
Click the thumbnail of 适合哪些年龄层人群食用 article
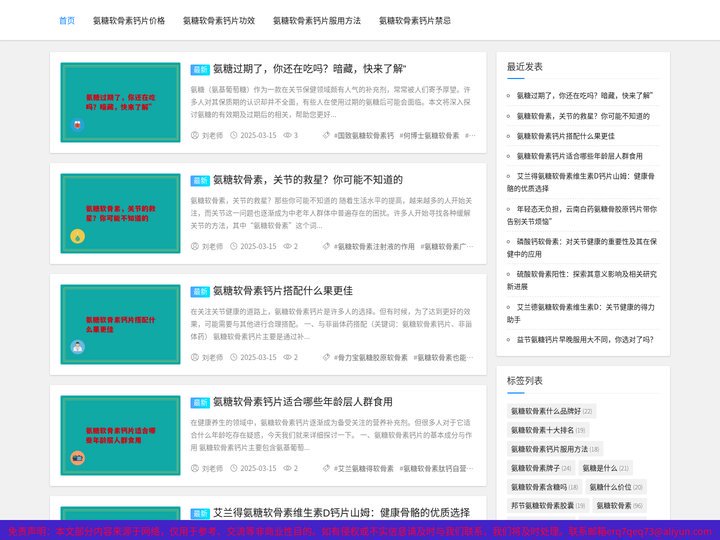(120, 435)
